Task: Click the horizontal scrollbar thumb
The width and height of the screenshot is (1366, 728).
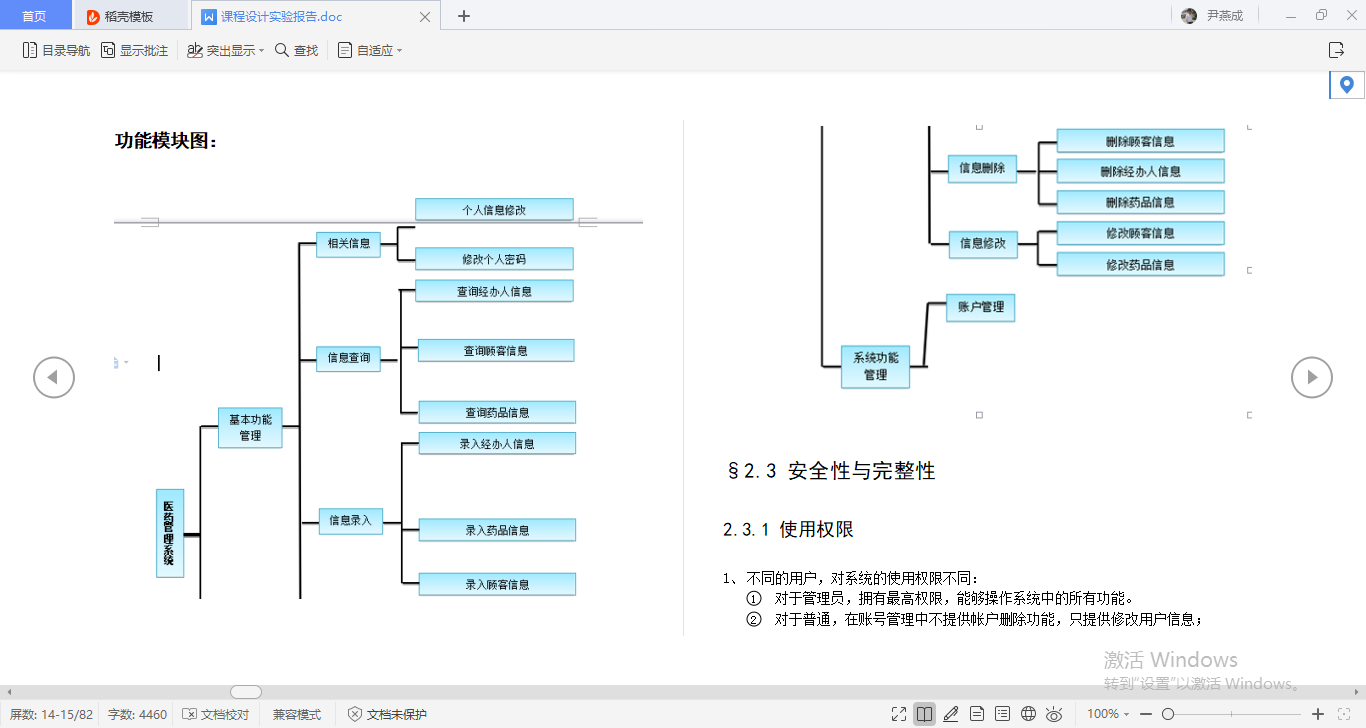Action: [x=246, y=692]
